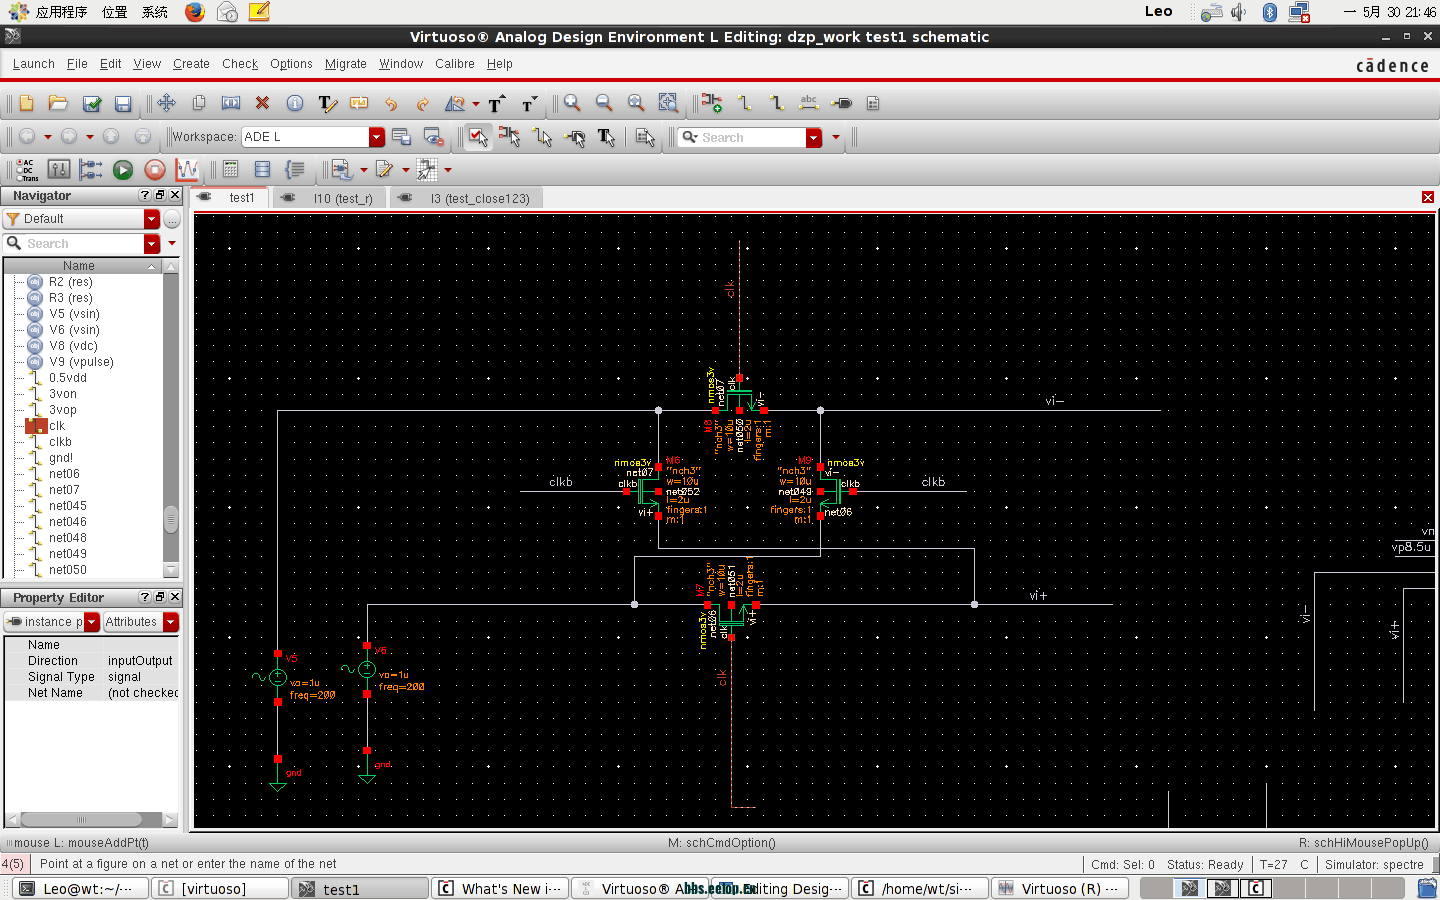Click the green Run simulation icon
This screenshot has height=900, width=1440.
(x=123, y=169)
